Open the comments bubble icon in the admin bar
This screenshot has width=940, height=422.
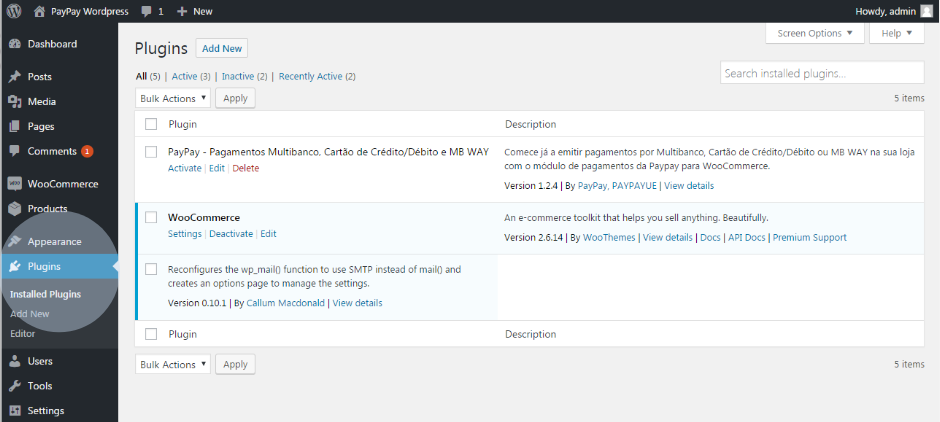(x=146, y=11)
